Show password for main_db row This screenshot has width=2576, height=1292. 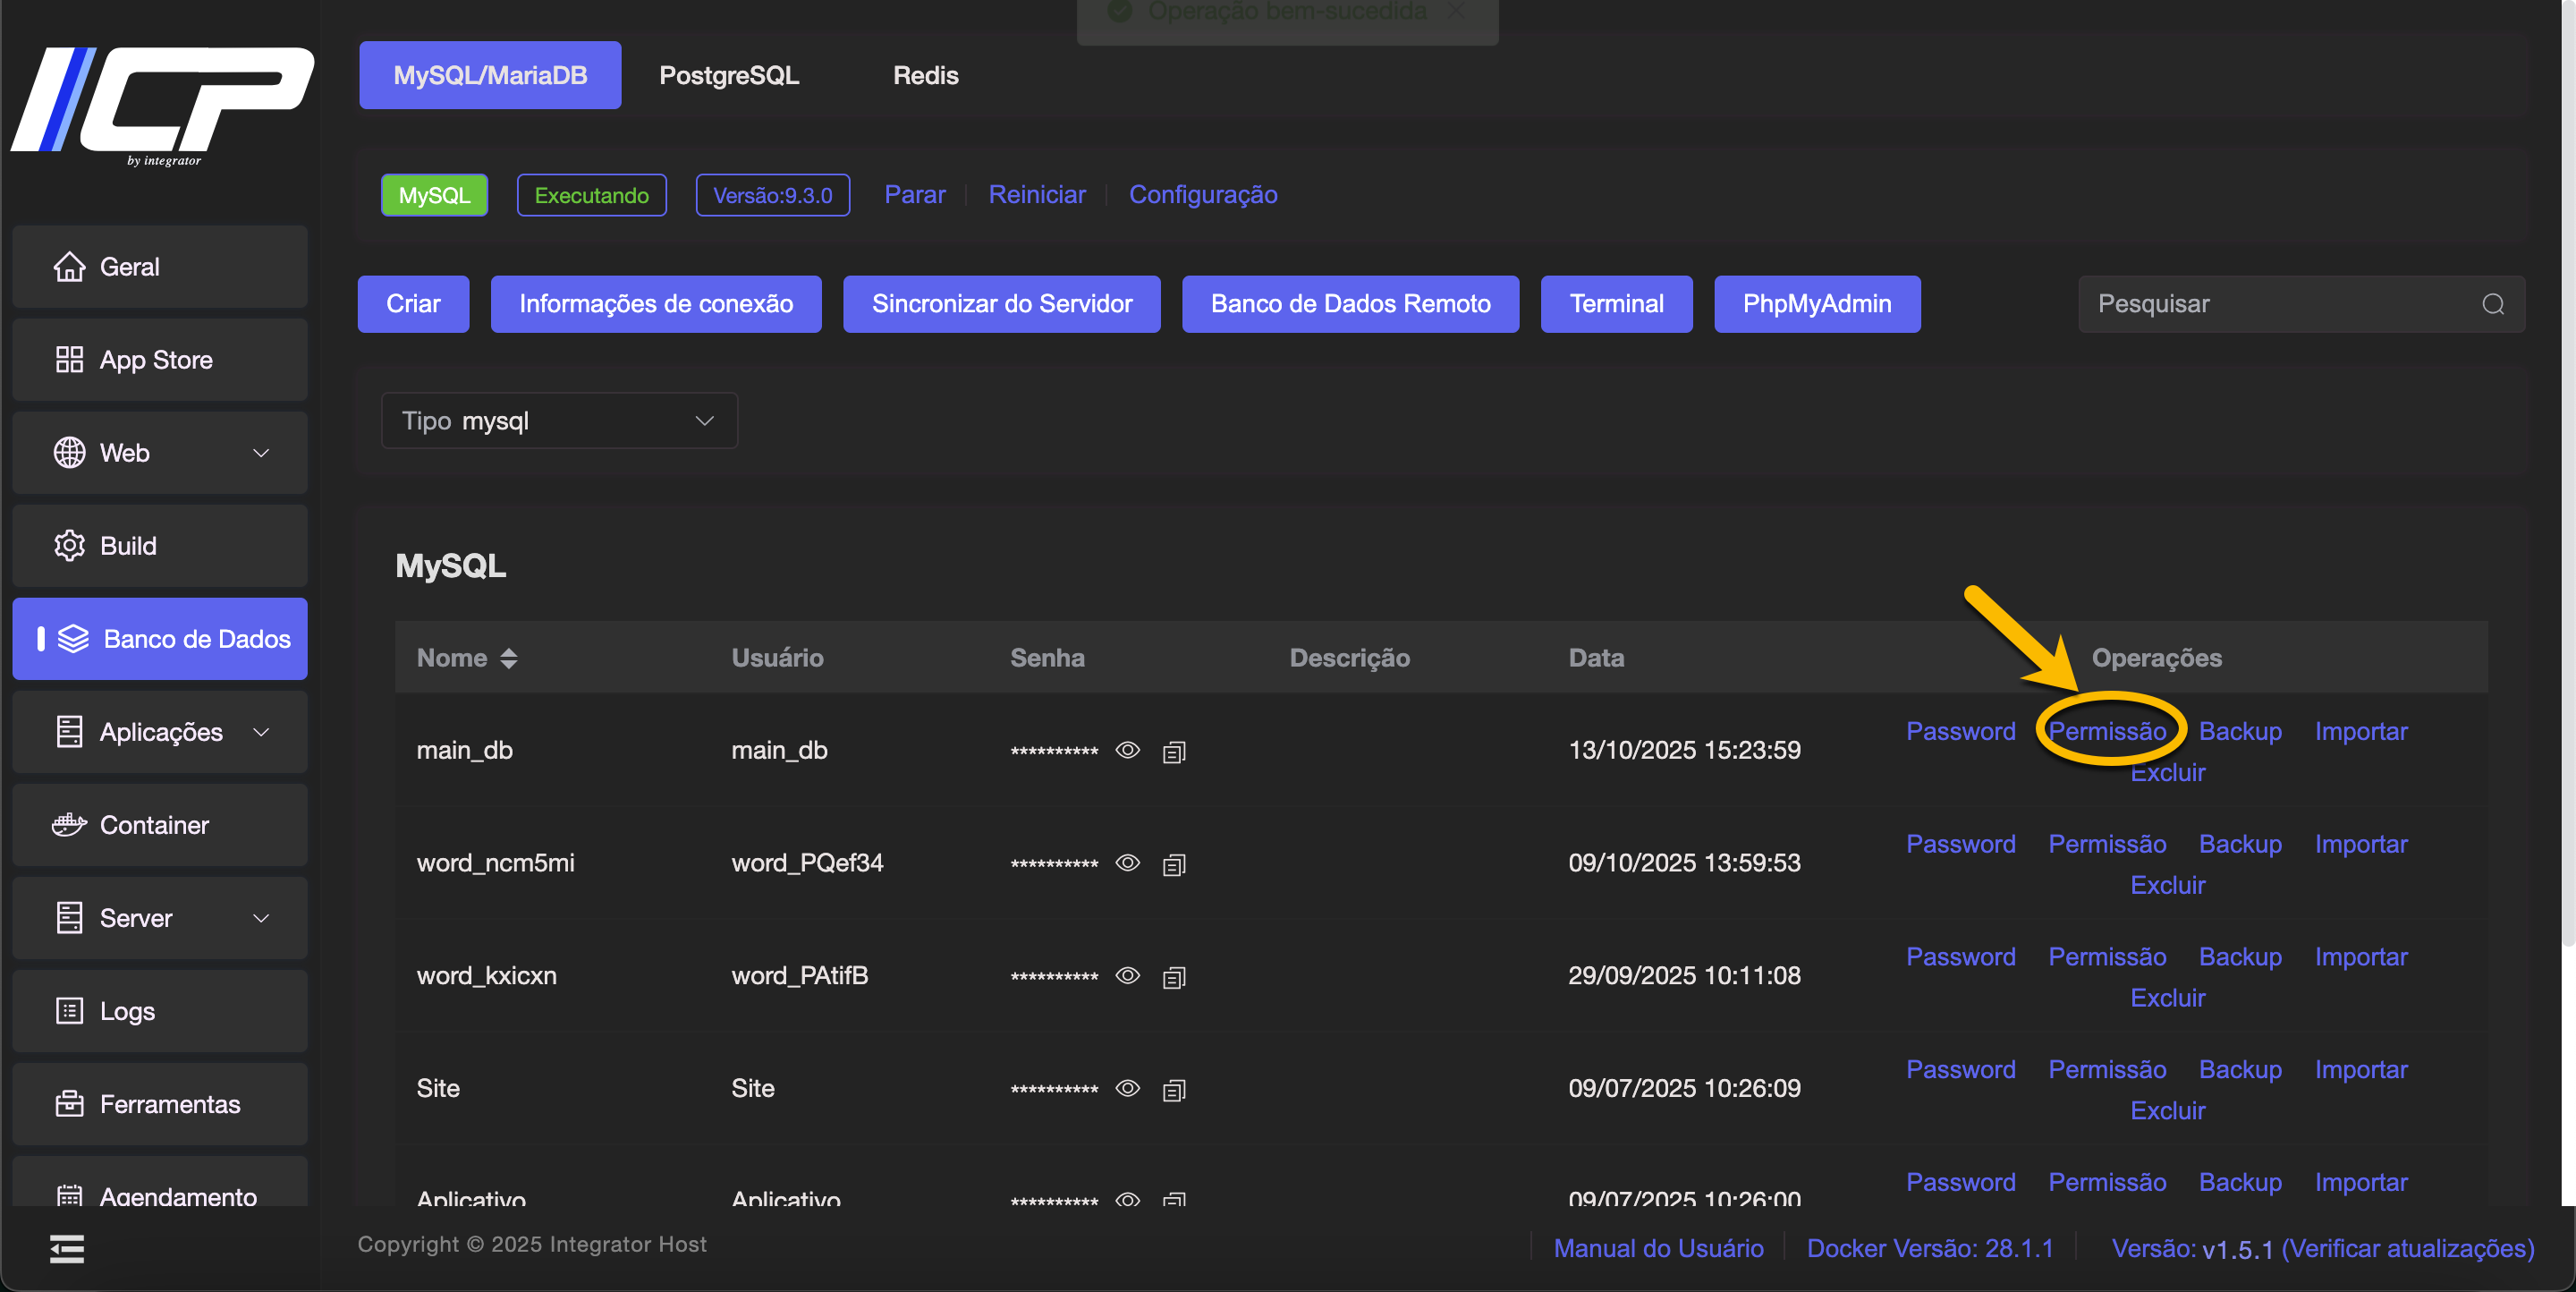point(1127,750)
